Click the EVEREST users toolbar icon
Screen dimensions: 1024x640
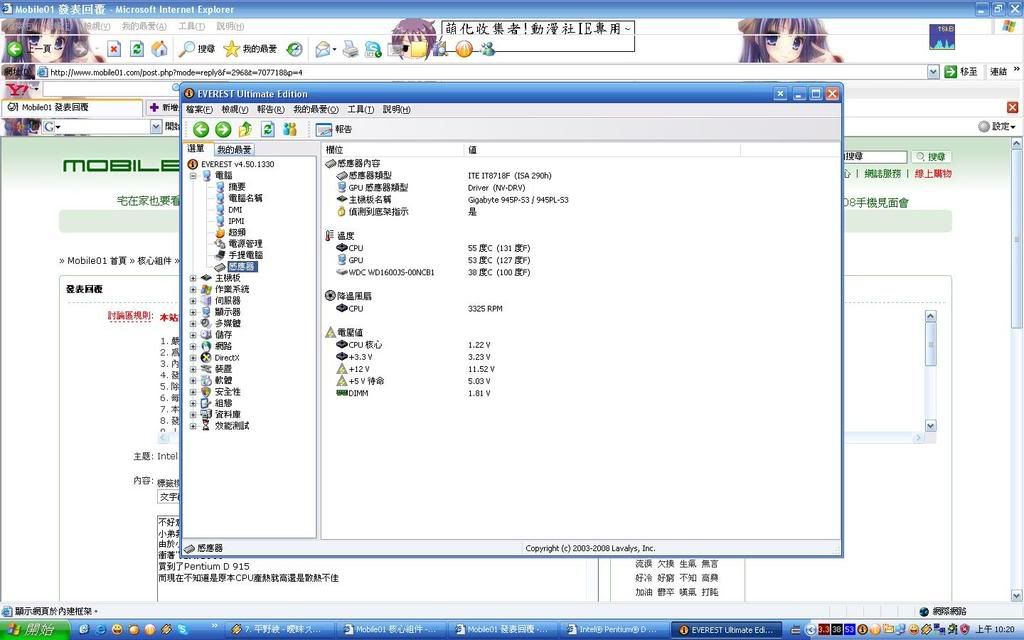click(290, 129)
